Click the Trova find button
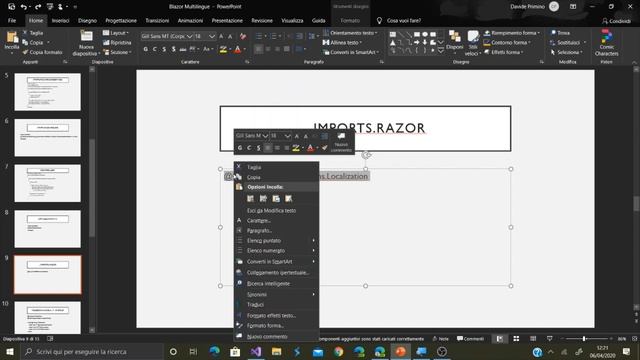This screenshot has height=360, width=640. pyautogui.click(x=560, y=33)
